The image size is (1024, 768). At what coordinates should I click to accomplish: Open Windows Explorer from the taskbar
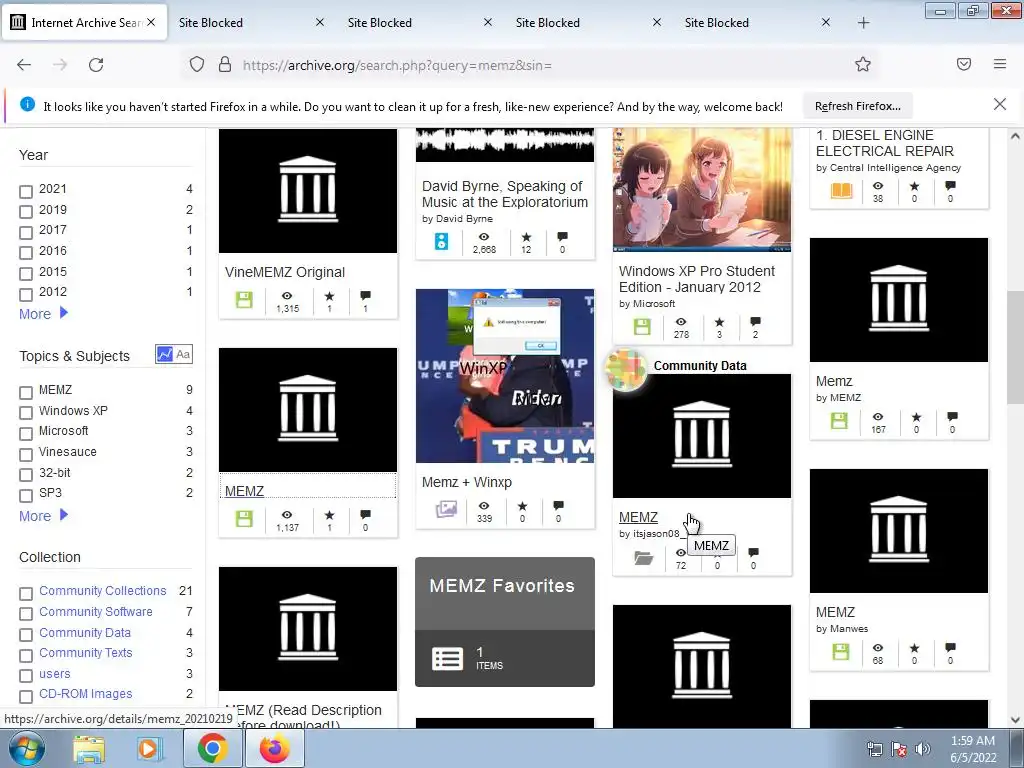coord(89,749)
